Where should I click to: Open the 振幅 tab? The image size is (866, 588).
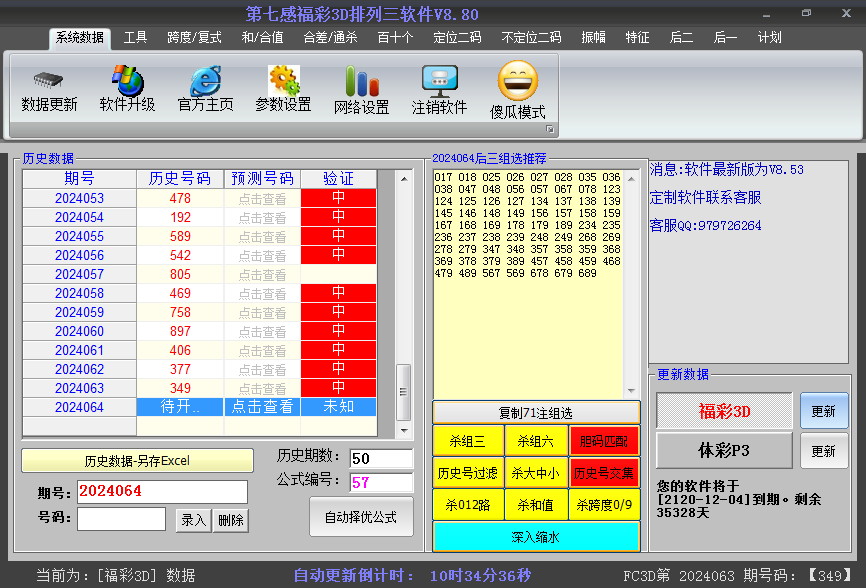[x=594, y=38]
